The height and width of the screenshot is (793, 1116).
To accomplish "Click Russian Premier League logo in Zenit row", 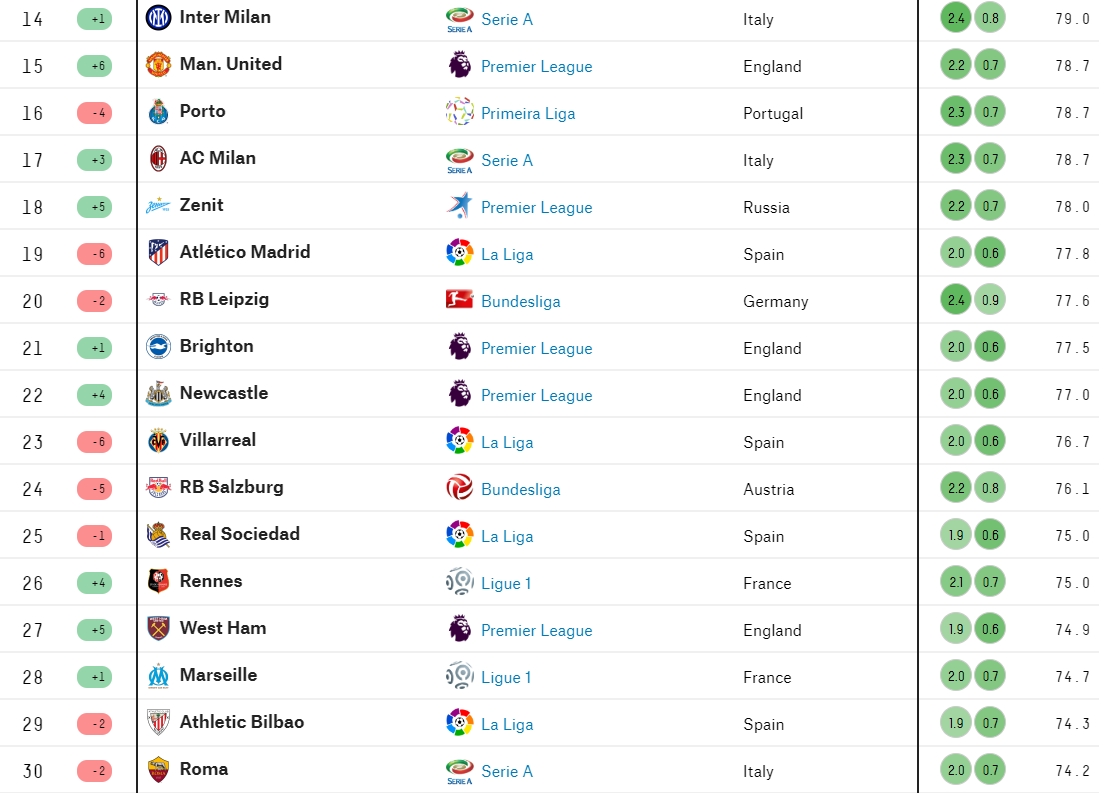I will [459, 206].
